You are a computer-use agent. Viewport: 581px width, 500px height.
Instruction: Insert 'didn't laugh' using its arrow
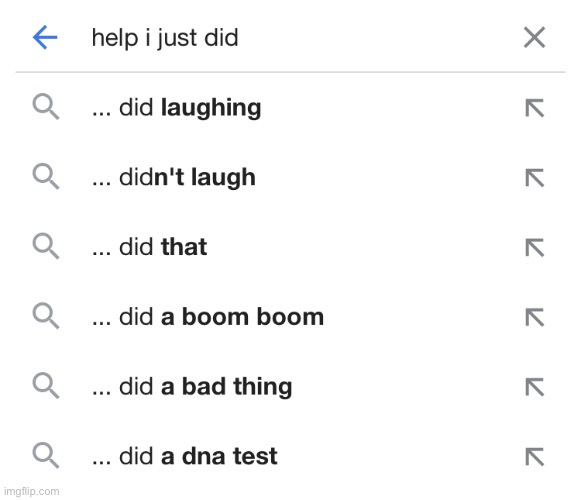(x=535, y=178)
